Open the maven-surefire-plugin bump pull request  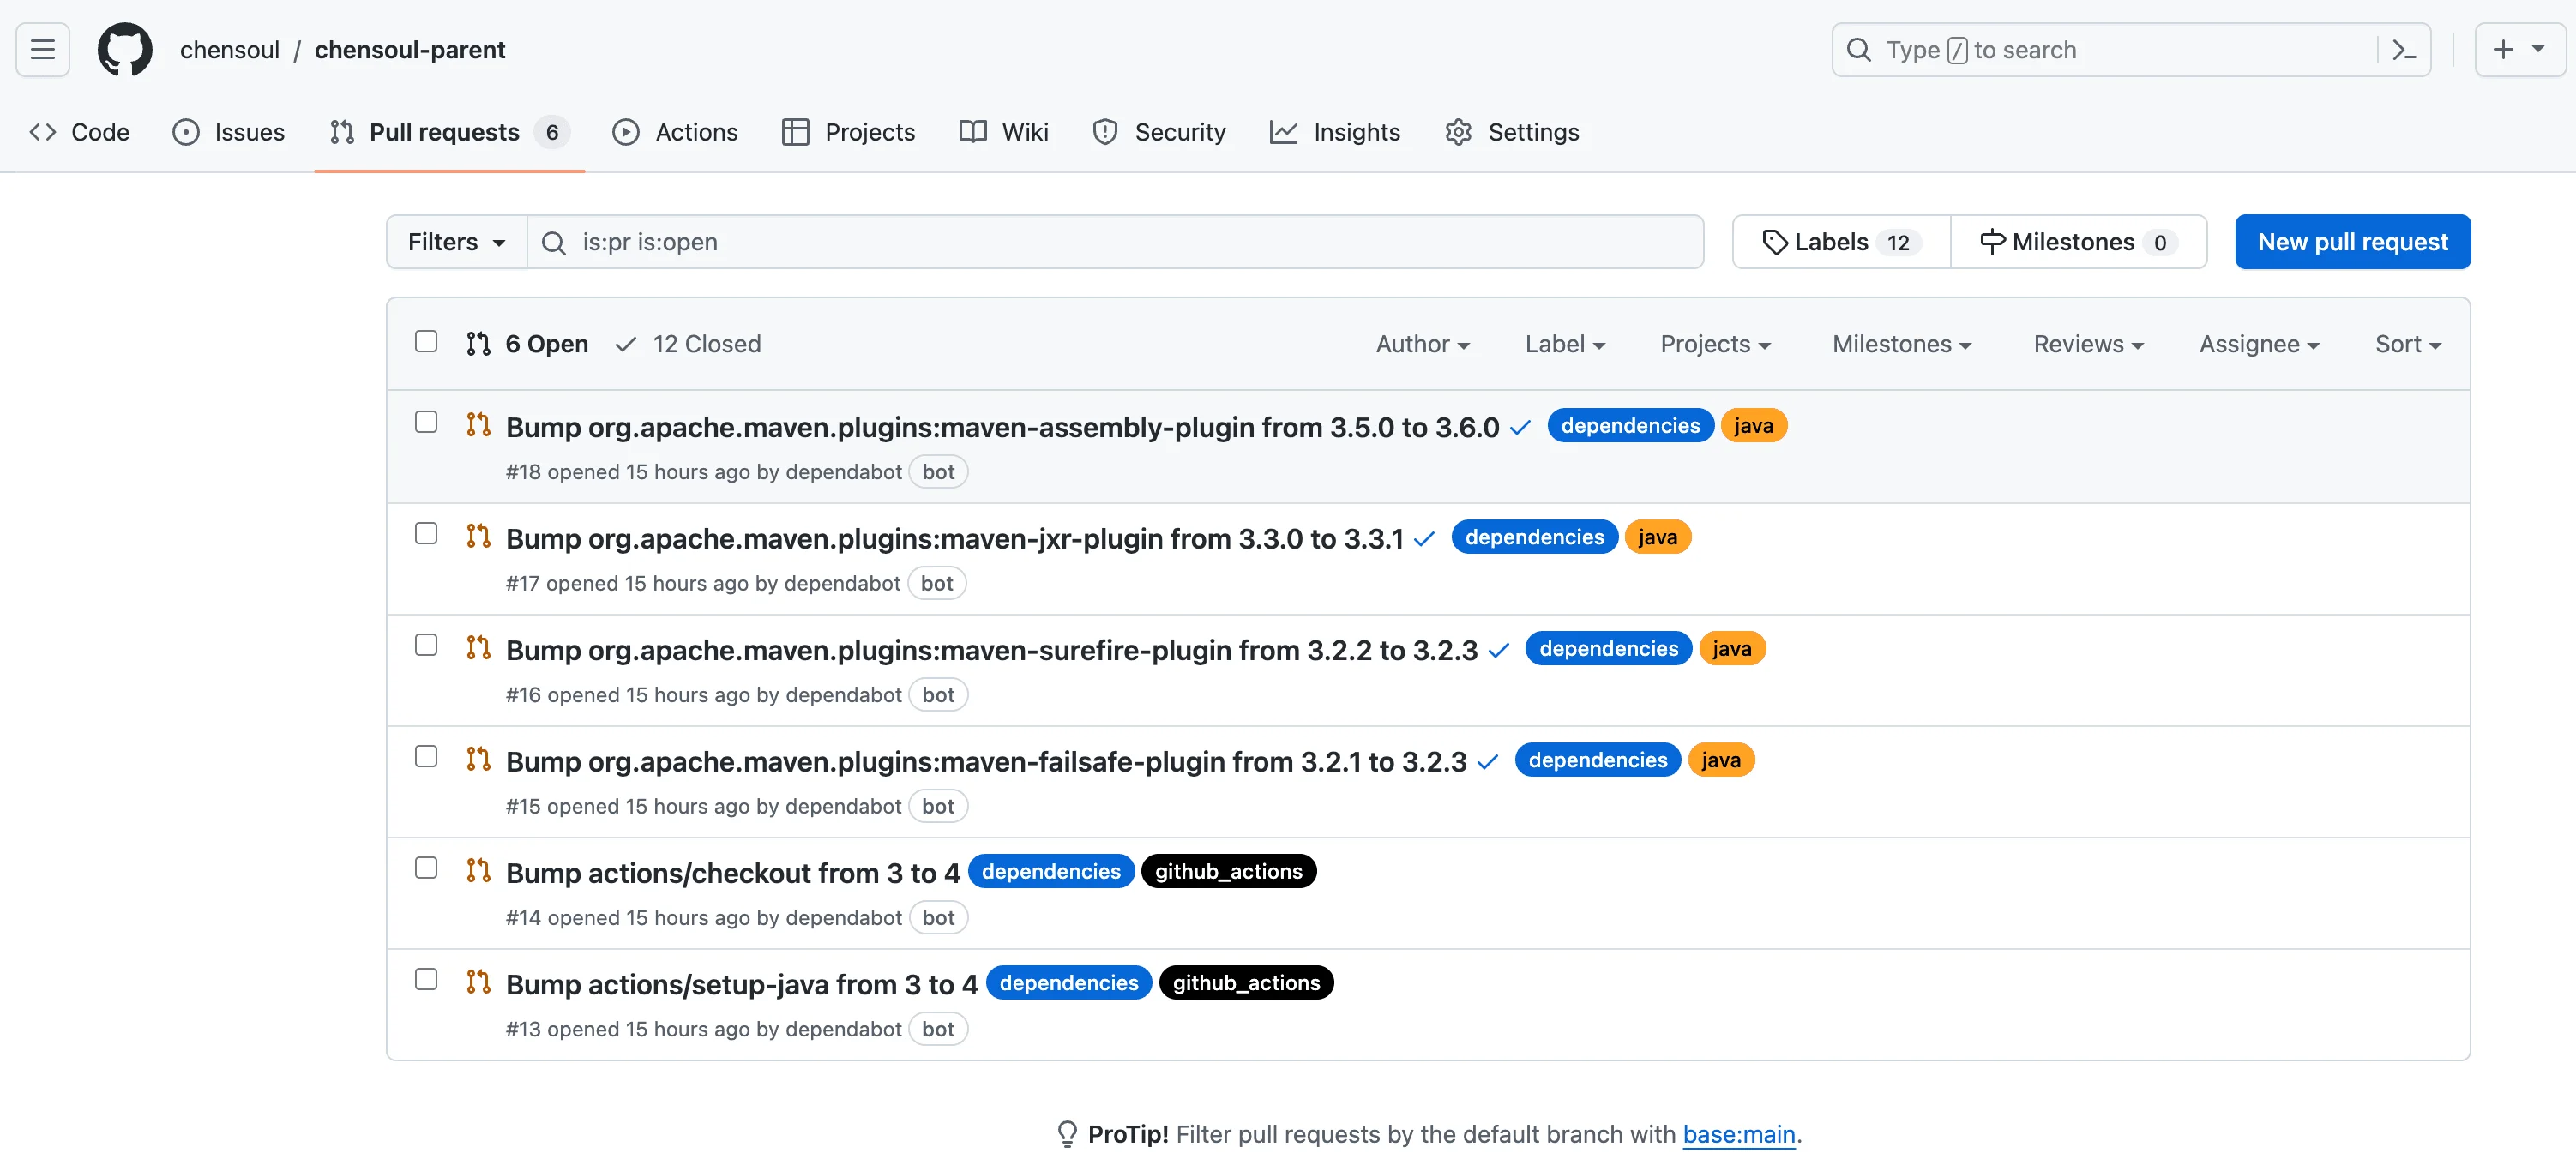pos(991,650)
